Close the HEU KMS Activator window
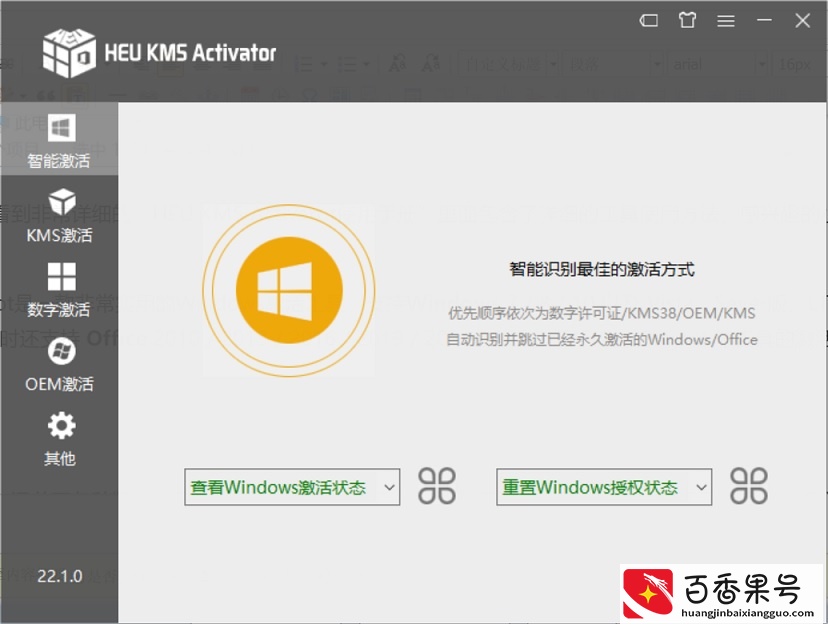This screenshot has width=828, height=624. [803, 21]
